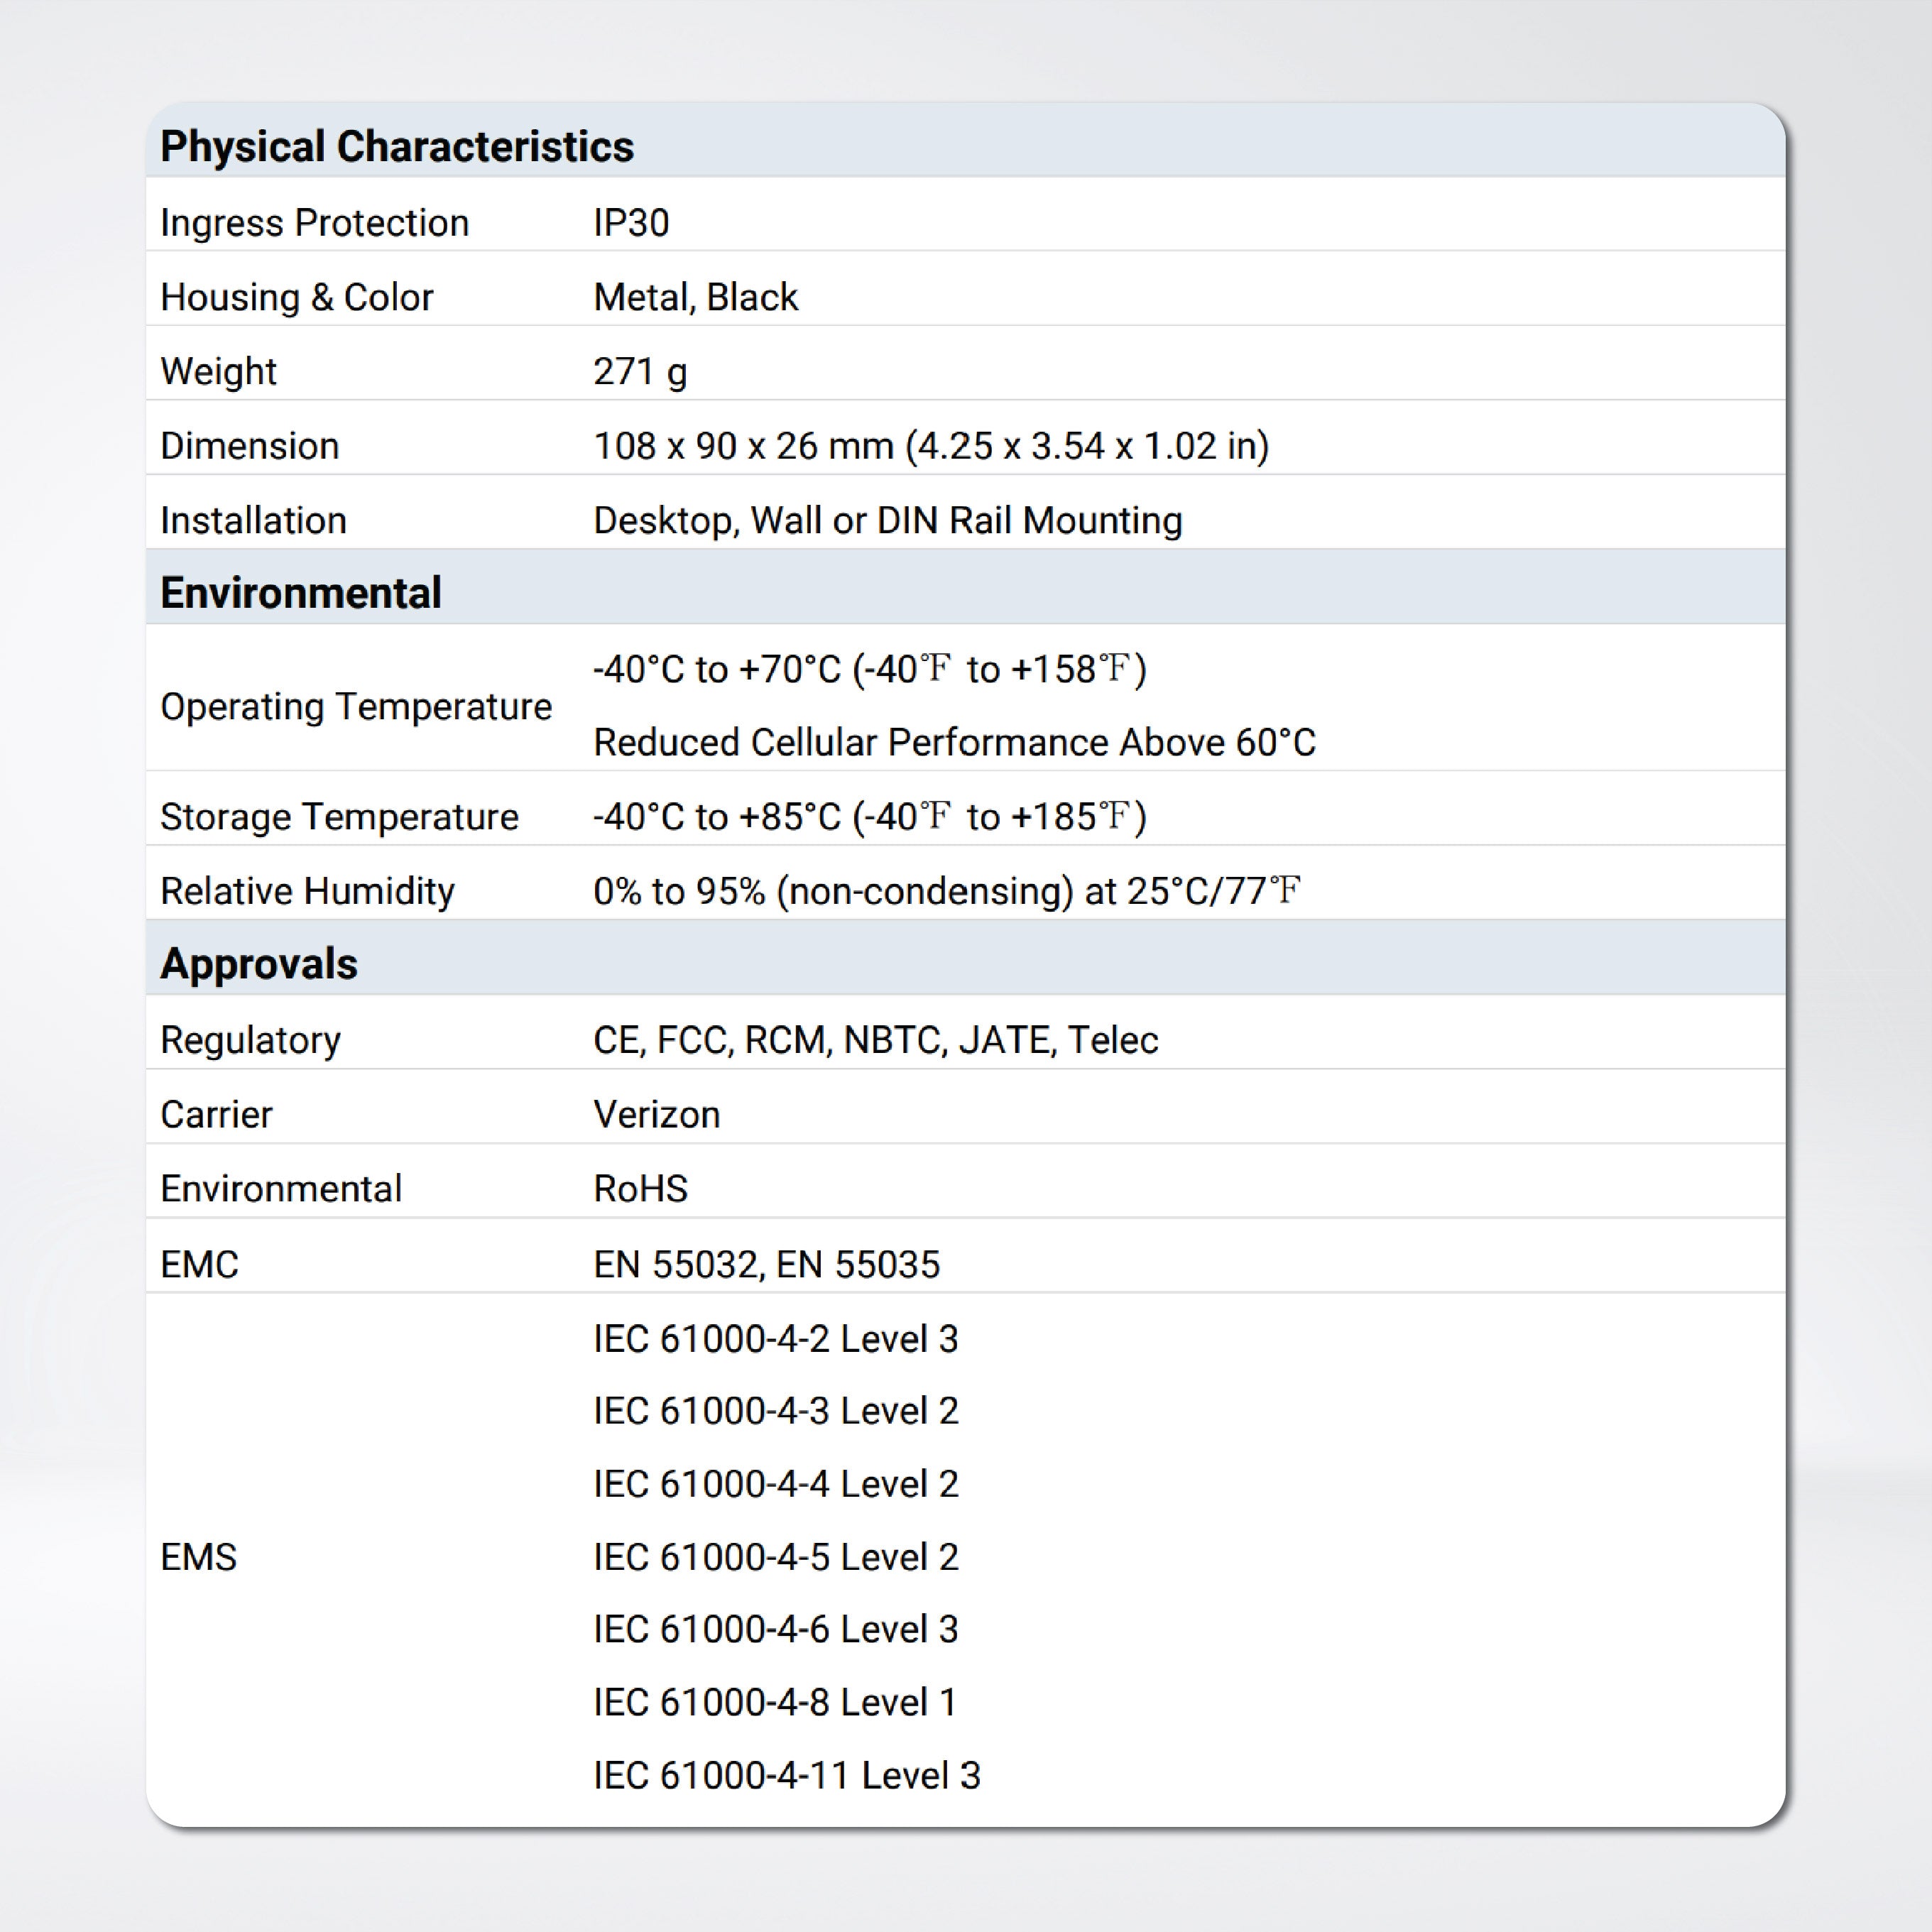Image resolution: width=1932 pixels, height=1932 pixels.
Task: Click the Approvals section header
Action: pos(258,964)
